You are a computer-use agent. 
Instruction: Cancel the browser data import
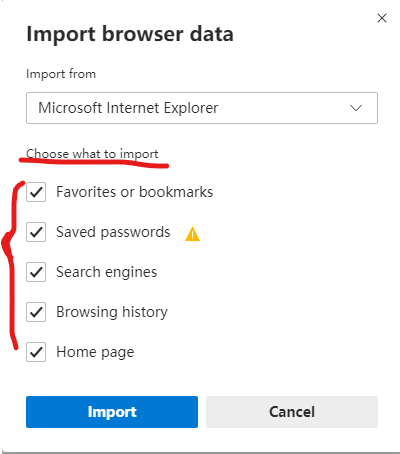click(292, 412)
